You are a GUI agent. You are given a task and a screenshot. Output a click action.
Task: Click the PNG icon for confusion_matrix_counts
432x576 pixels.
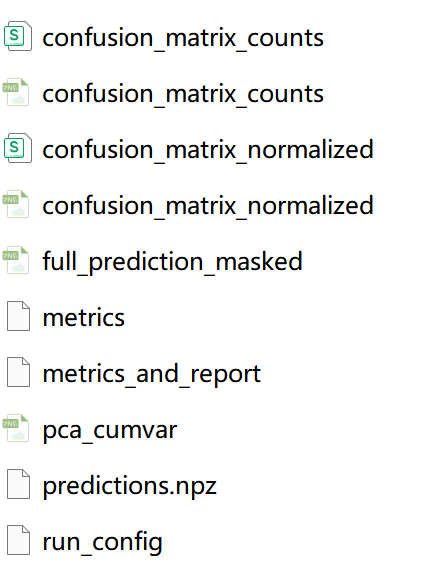[x=16, y=92]
